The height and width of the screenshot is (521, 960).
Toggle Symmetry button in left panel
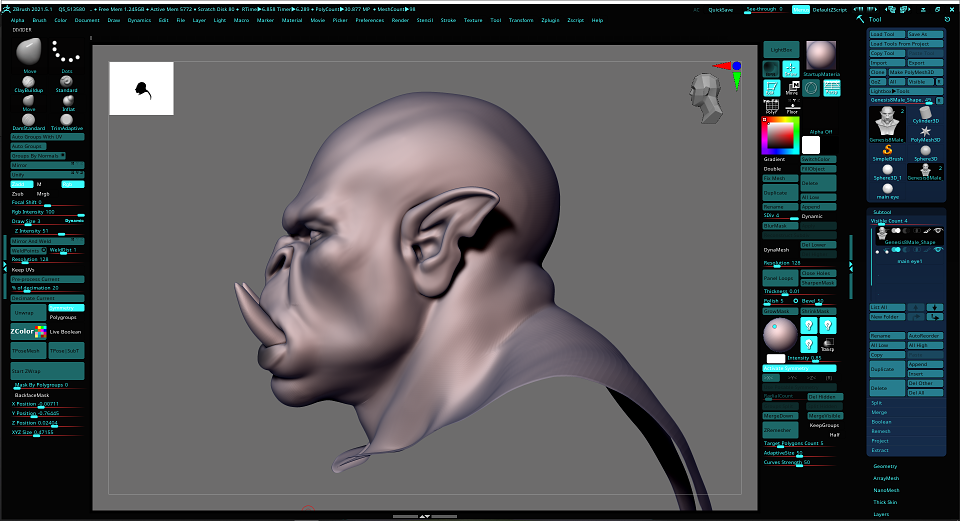click(66, 308)
